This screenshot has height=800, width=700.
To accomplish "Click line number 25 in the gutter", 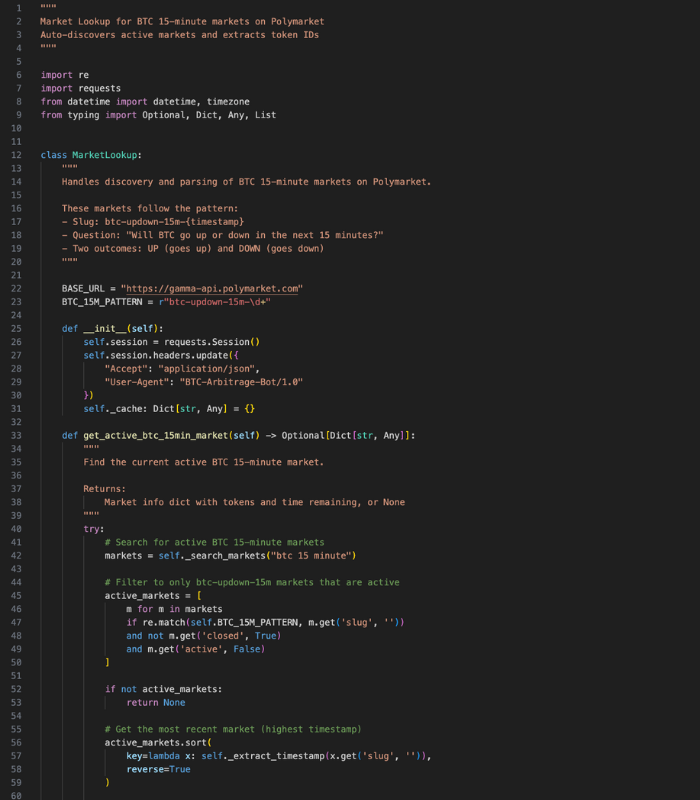I will pos(16,329).
